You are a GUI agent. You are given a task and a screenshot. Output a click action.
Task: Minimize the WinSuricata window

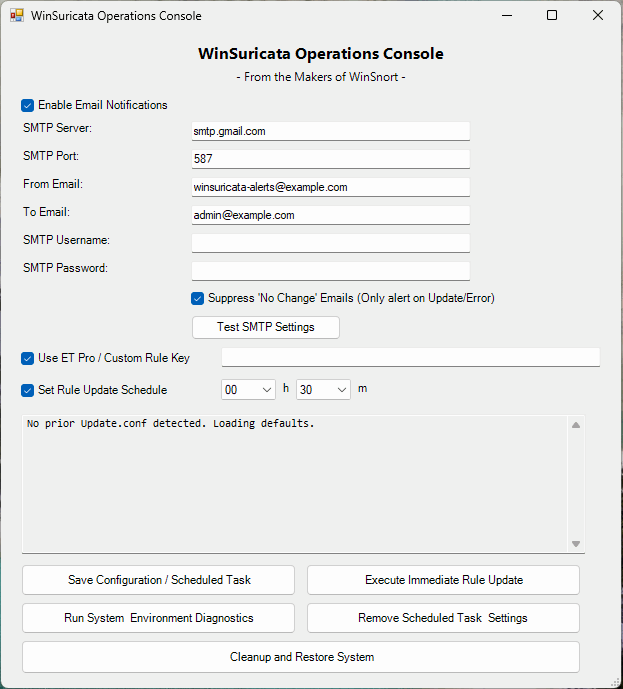point(507,15)
